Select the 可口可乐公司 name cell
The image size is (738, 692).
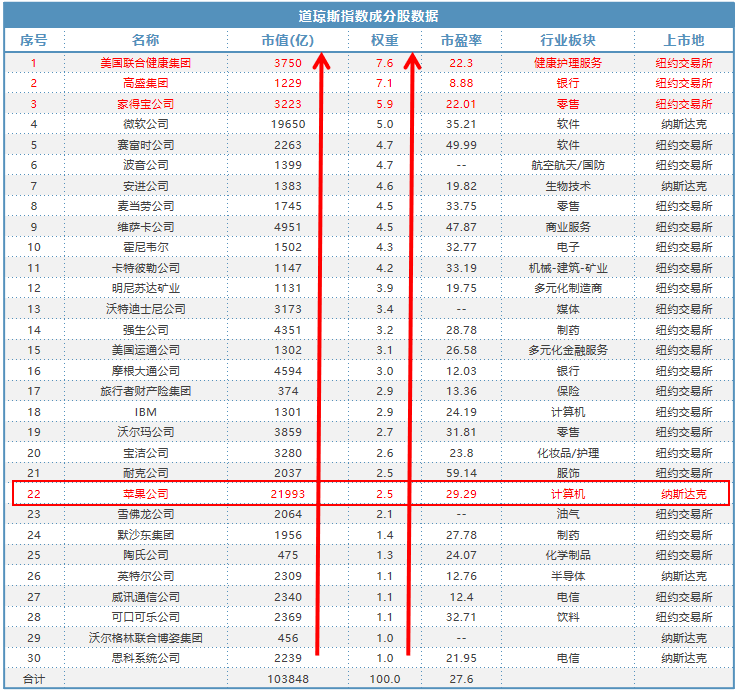(x=145, y=617)
